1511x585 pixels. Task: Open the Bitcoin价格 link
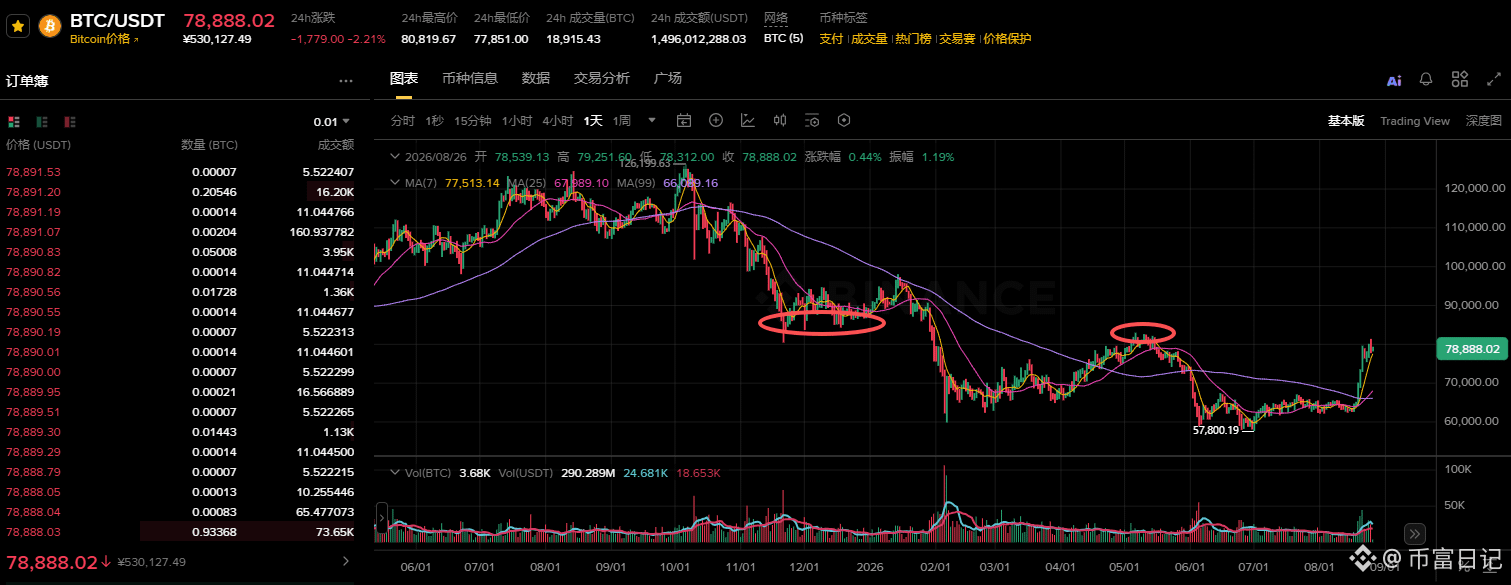click(x=104, y=39)
